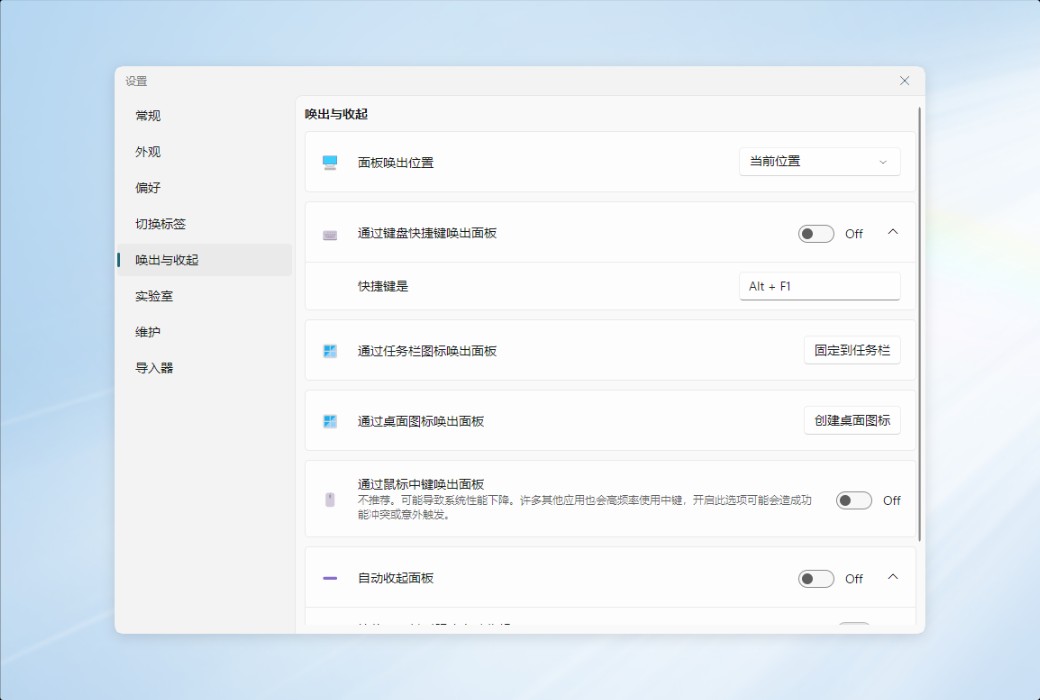1040x700 pixels.
Task: Select the 导入器 sidebar item
Action: (x=204, y=368)
